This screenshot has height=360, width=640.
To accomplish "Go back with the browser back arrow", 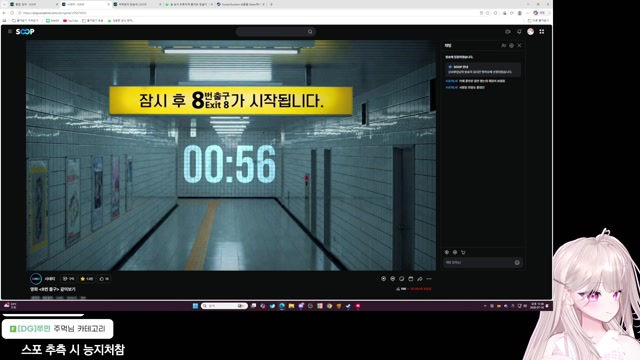I will [x=4, y=13].
